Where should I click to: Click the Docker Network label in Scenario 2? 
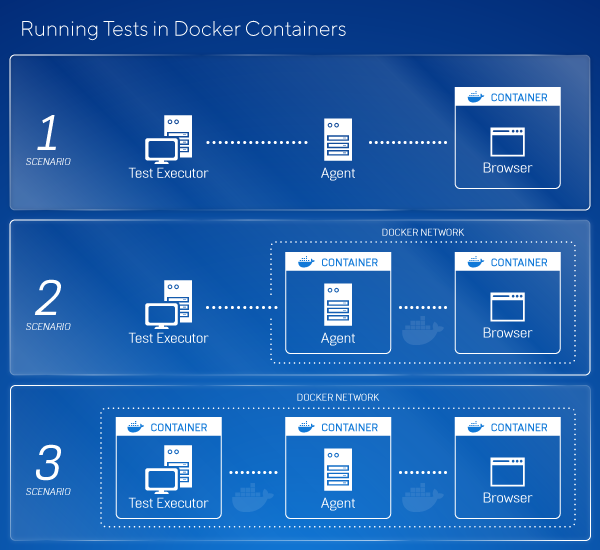pos(423,232)
